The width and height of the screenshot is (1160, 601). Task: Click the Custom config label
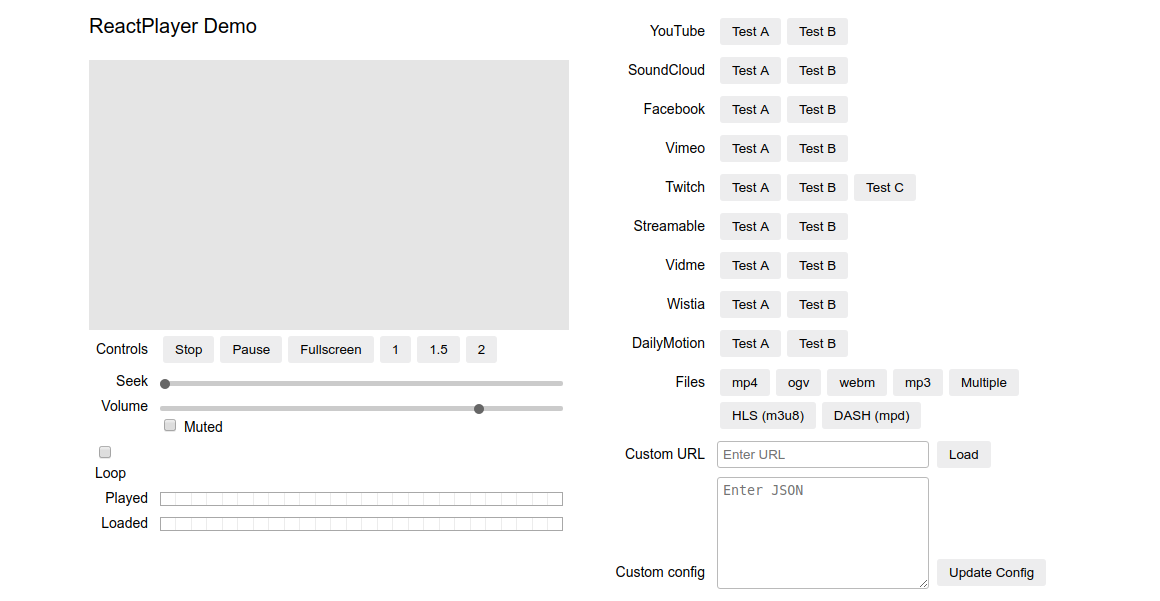(x=660, y=571)
